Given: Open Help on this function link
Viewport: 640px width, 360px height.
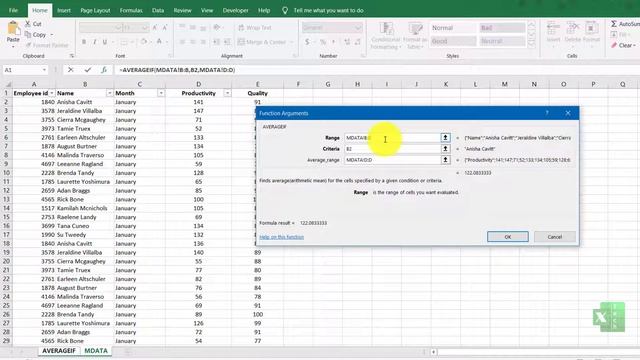Looking at the screenshot, I should click(x=282, y=237).
